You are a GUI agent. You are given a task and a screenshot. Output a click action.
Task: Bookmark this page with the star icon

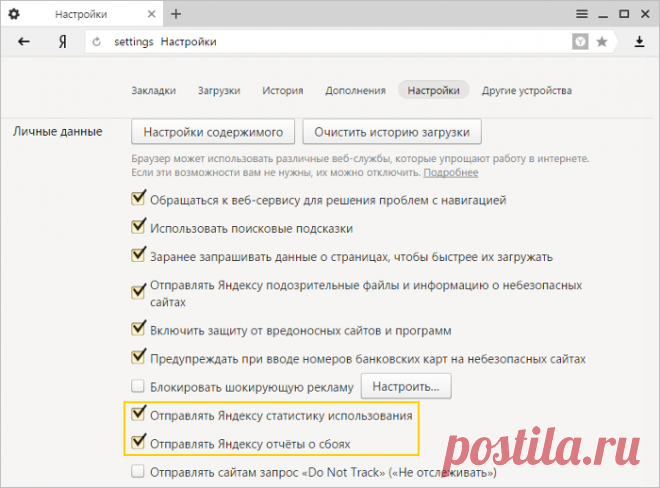click(x=602, y=42)
